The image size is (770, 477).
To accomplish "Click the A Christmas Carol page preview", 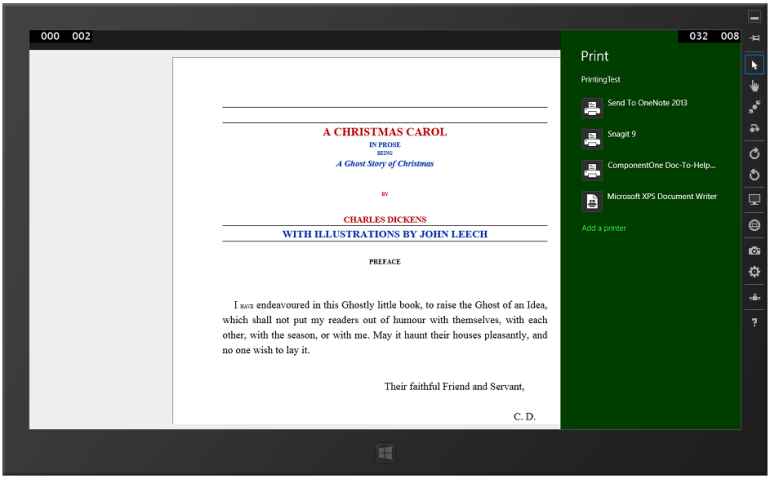I will (x=366, y=241).
